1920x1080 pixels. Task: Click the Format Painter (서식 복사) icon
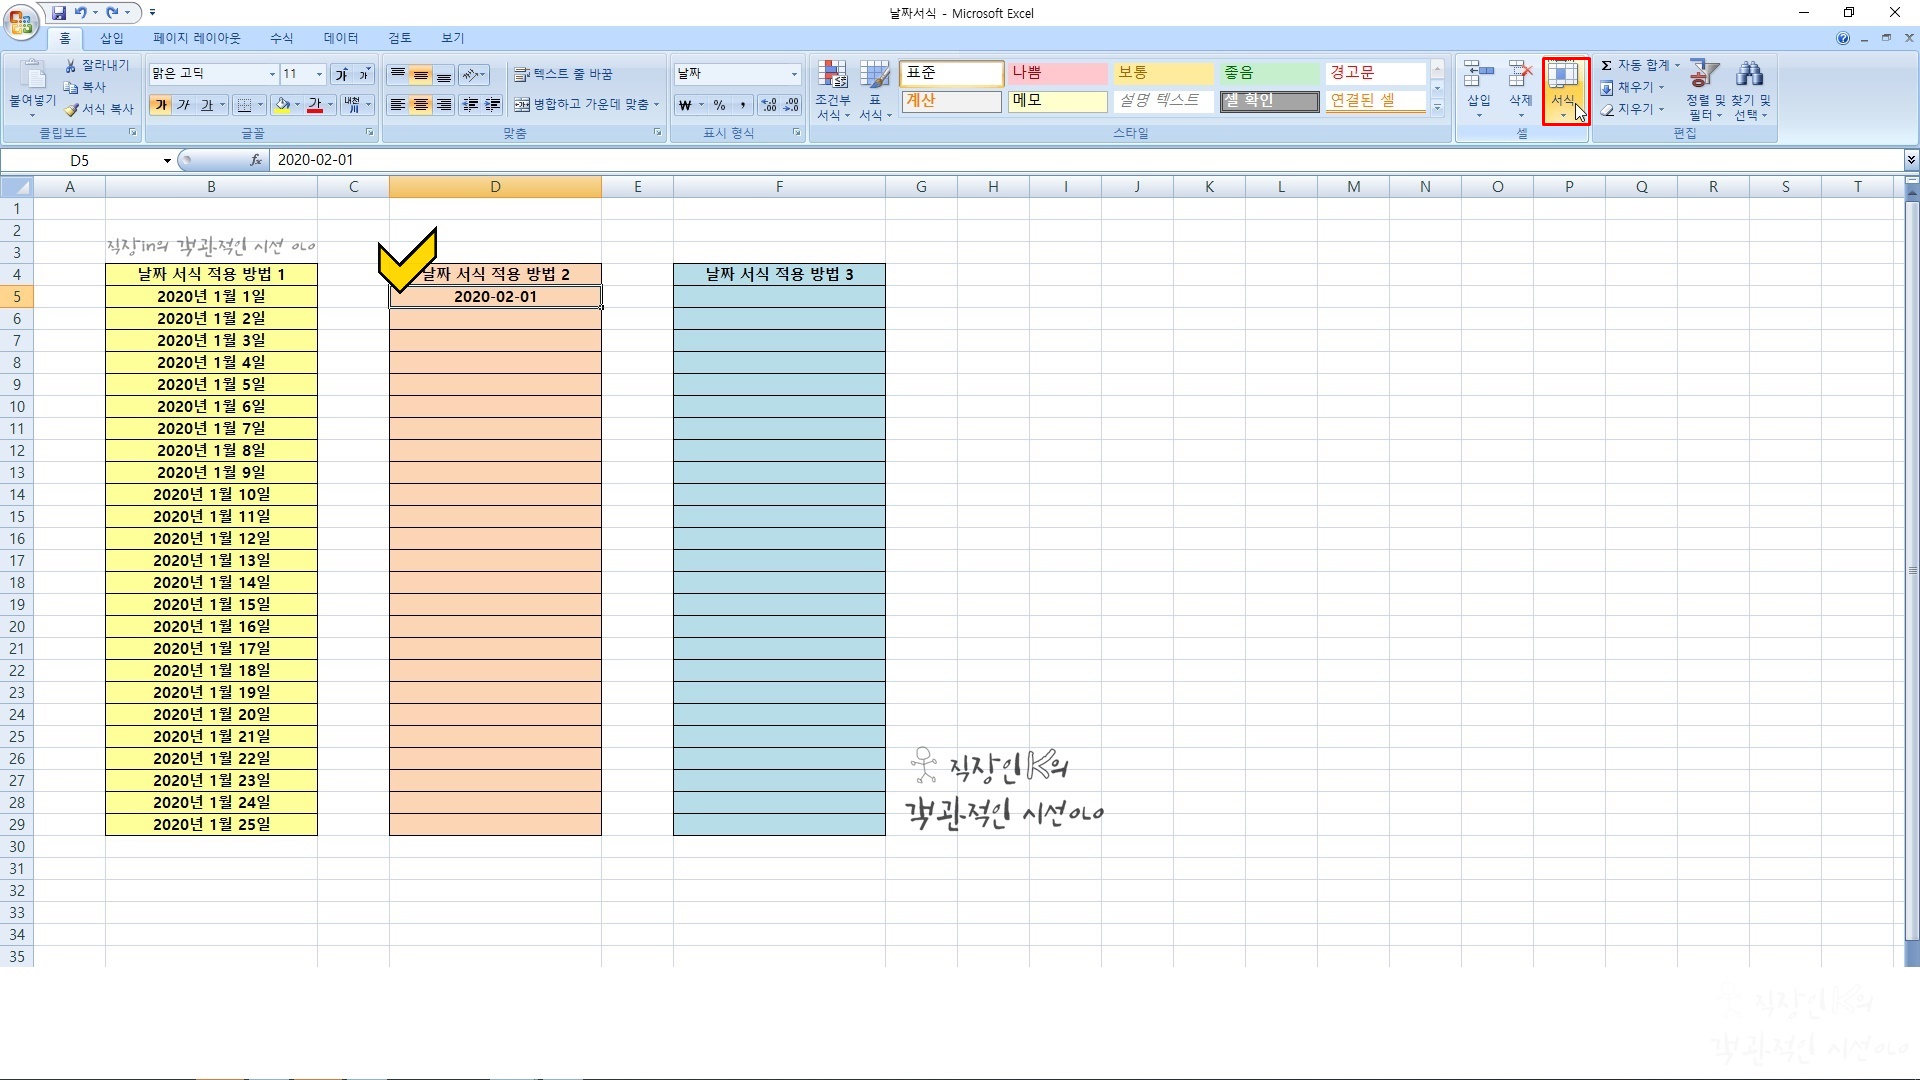point(72,109)
